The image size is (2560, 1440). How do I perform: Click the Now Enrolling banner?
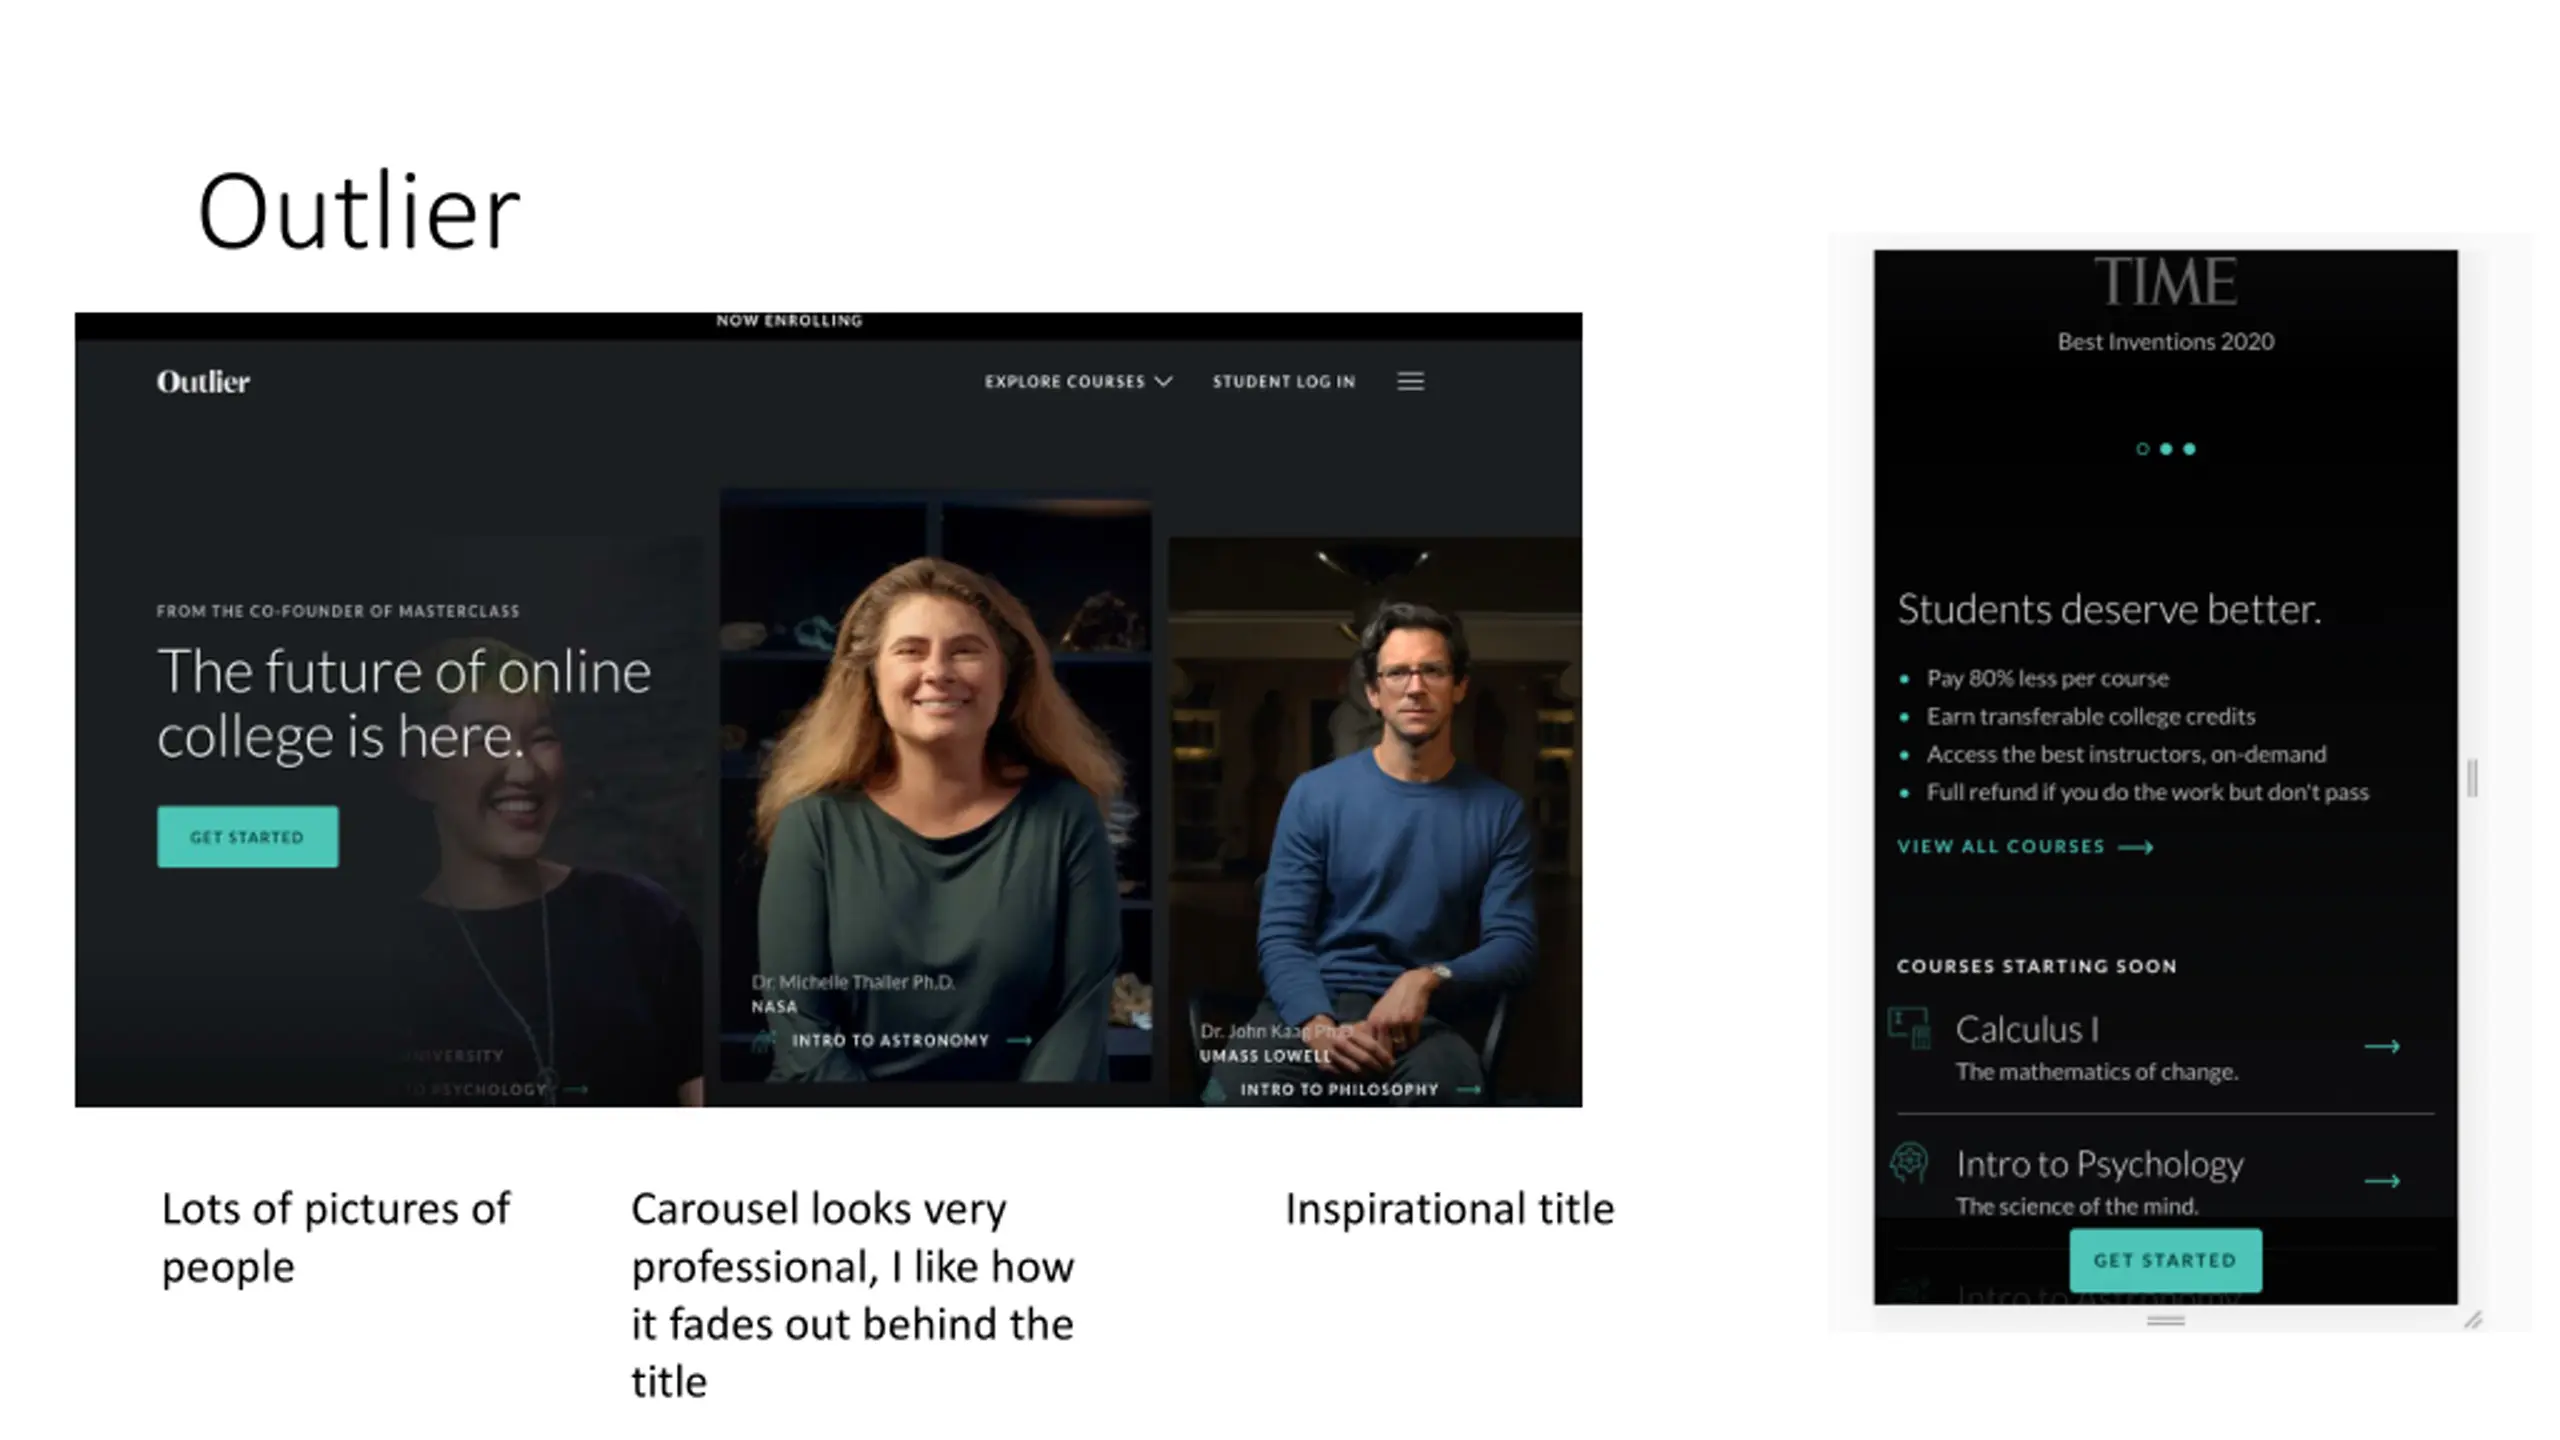pos(789,321)
